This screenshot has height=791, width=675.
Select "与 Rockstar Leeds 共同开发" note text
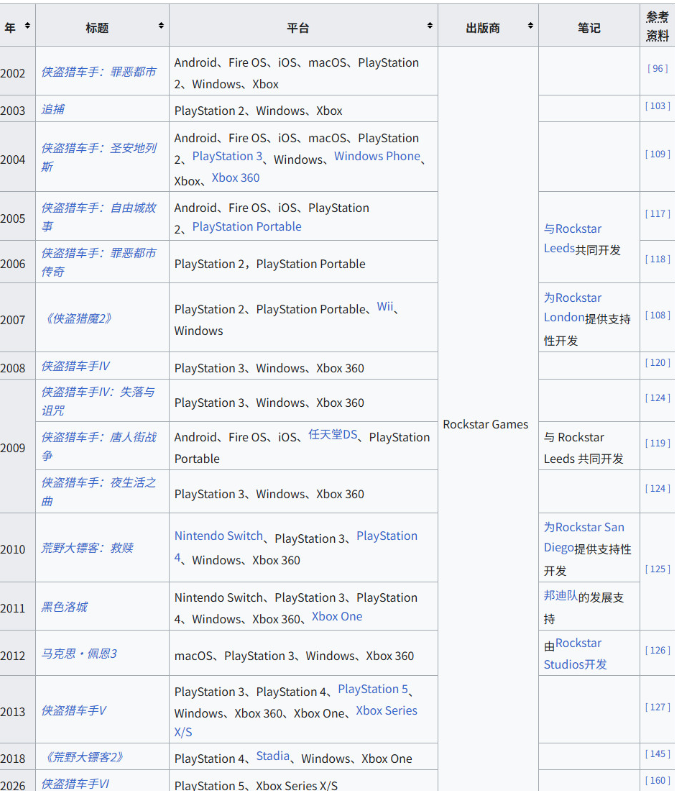(583, 448)
